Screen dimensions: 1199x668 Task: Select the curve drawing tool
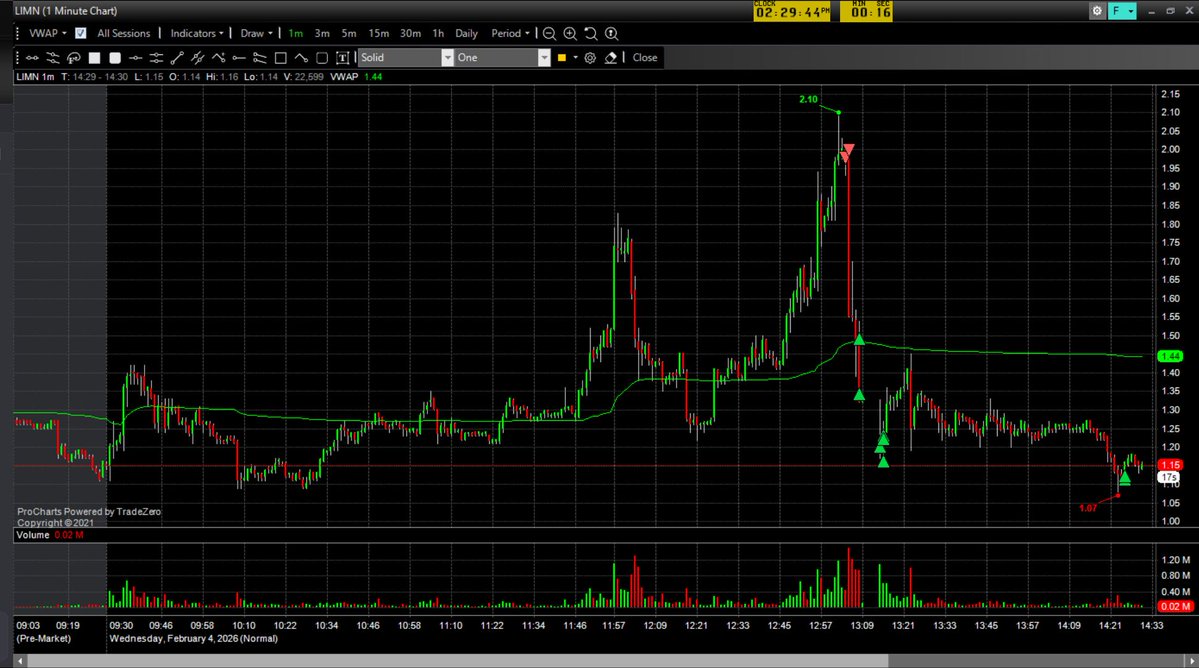click(301, 58)
